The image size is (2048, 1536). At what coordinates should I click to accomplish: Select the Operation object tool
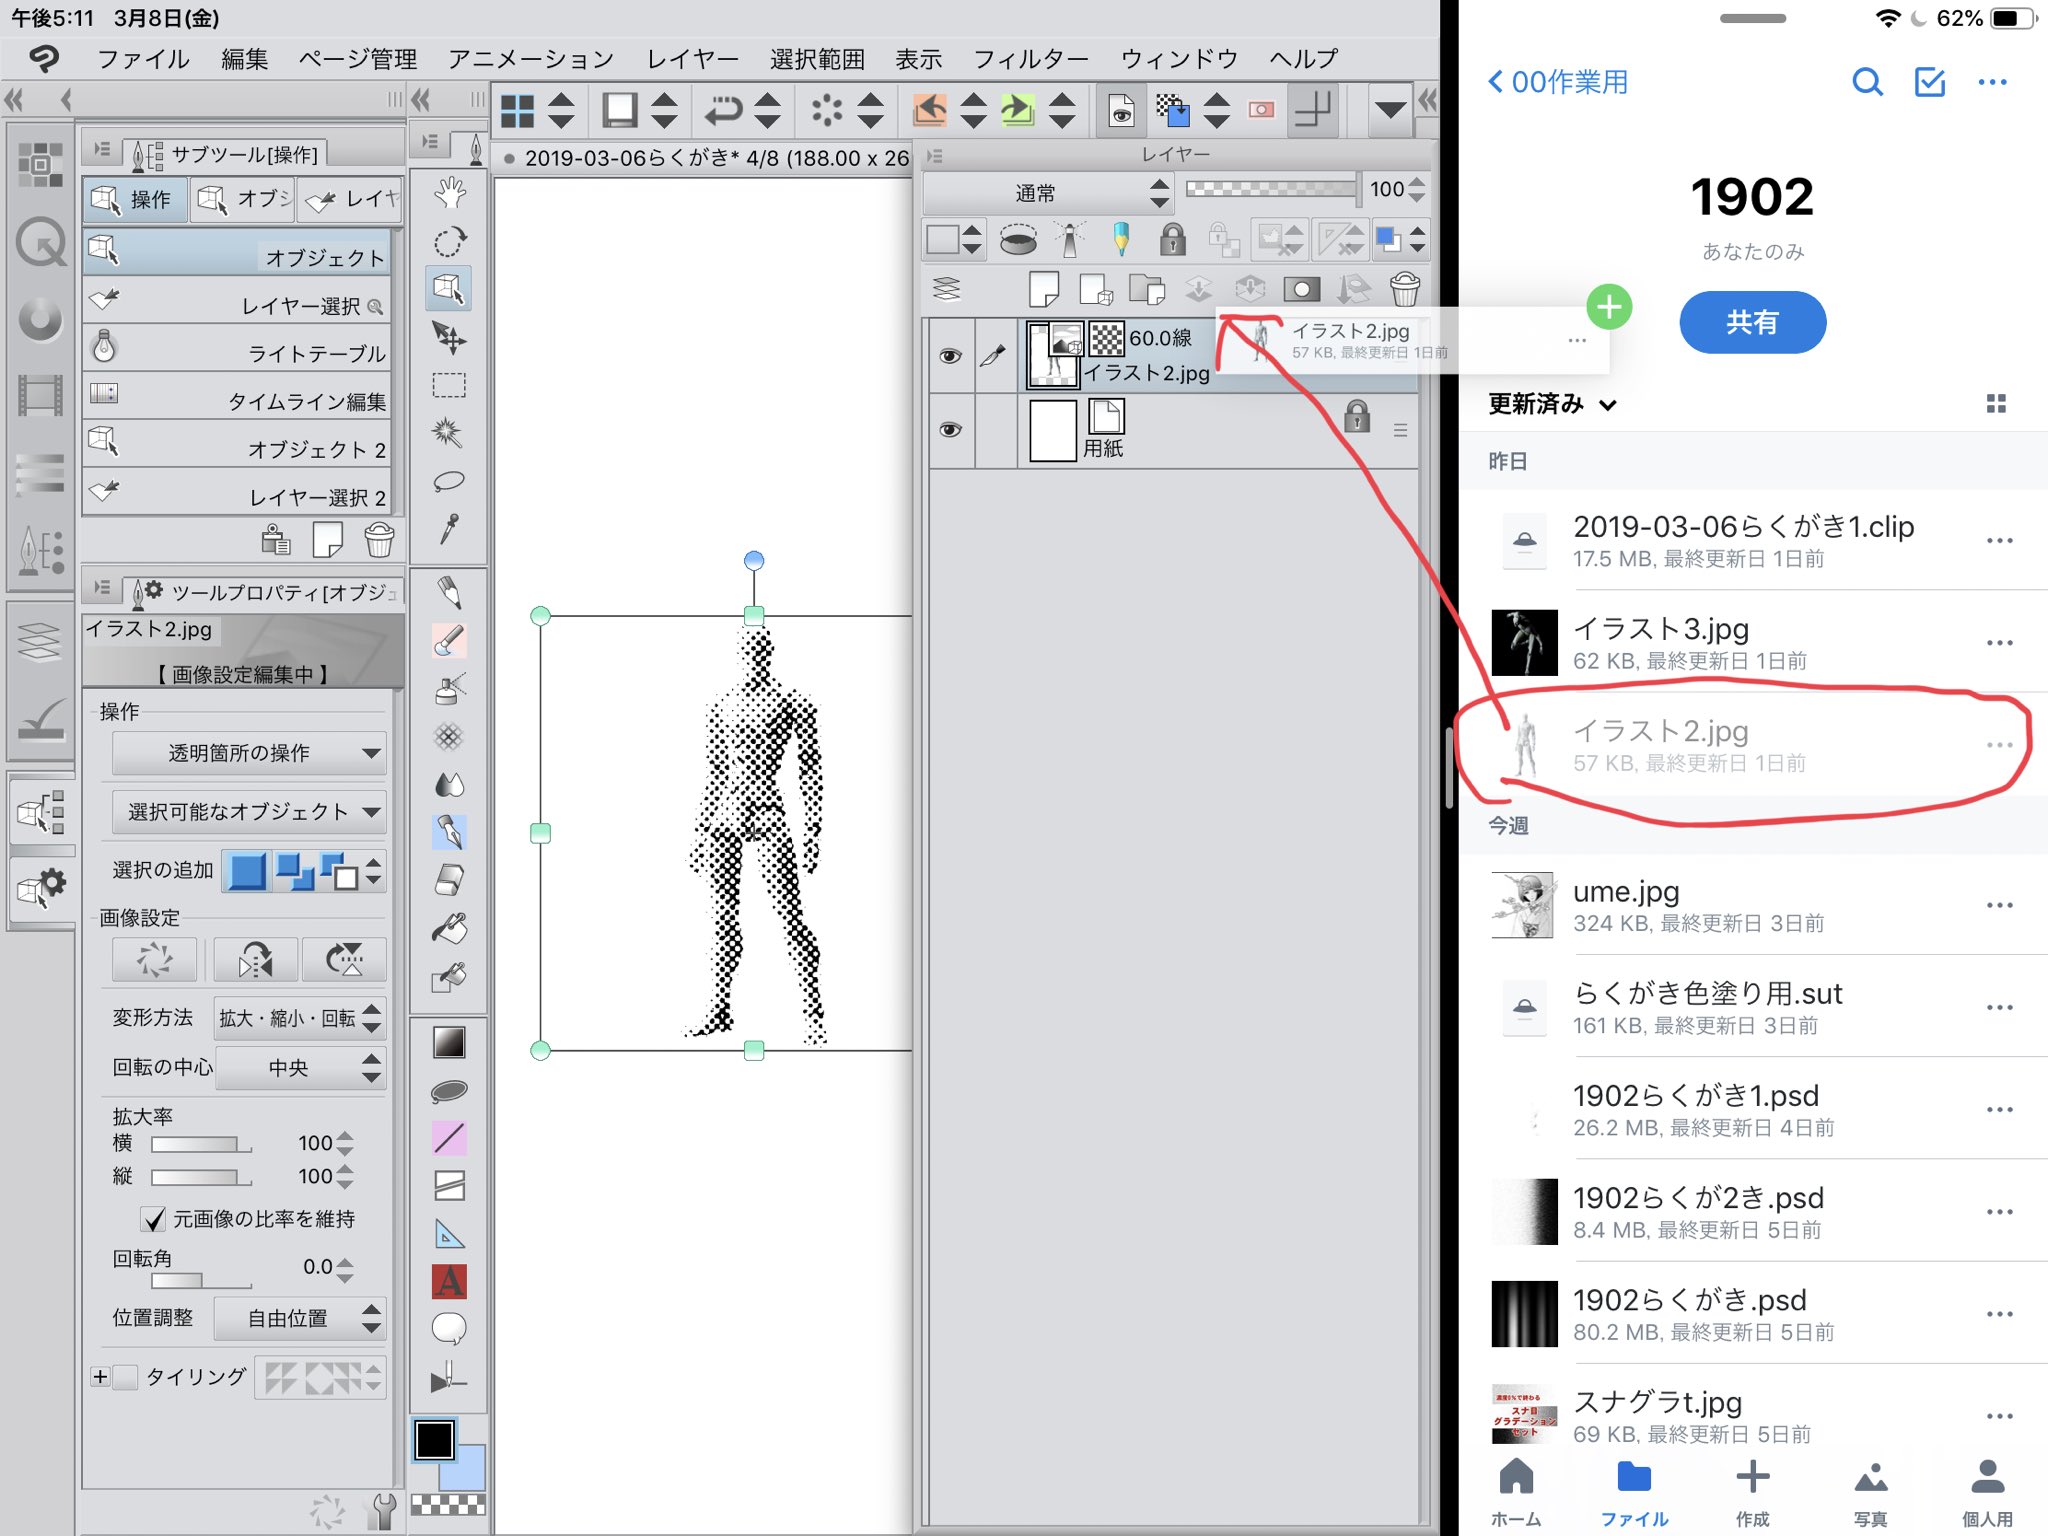pos(449,289)
